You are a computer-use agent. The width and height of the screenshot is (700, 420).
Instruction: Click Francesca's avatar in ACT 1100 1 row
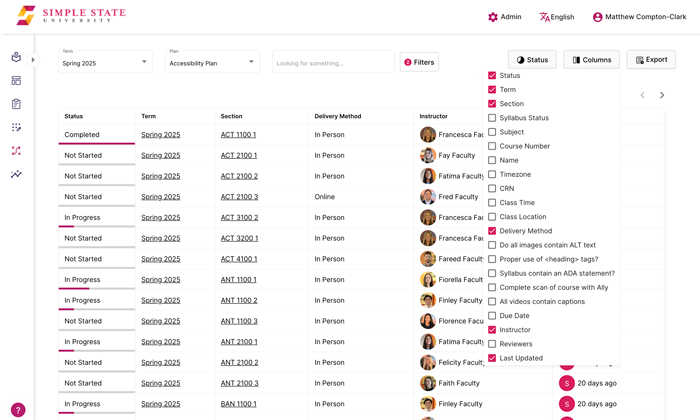428,135
